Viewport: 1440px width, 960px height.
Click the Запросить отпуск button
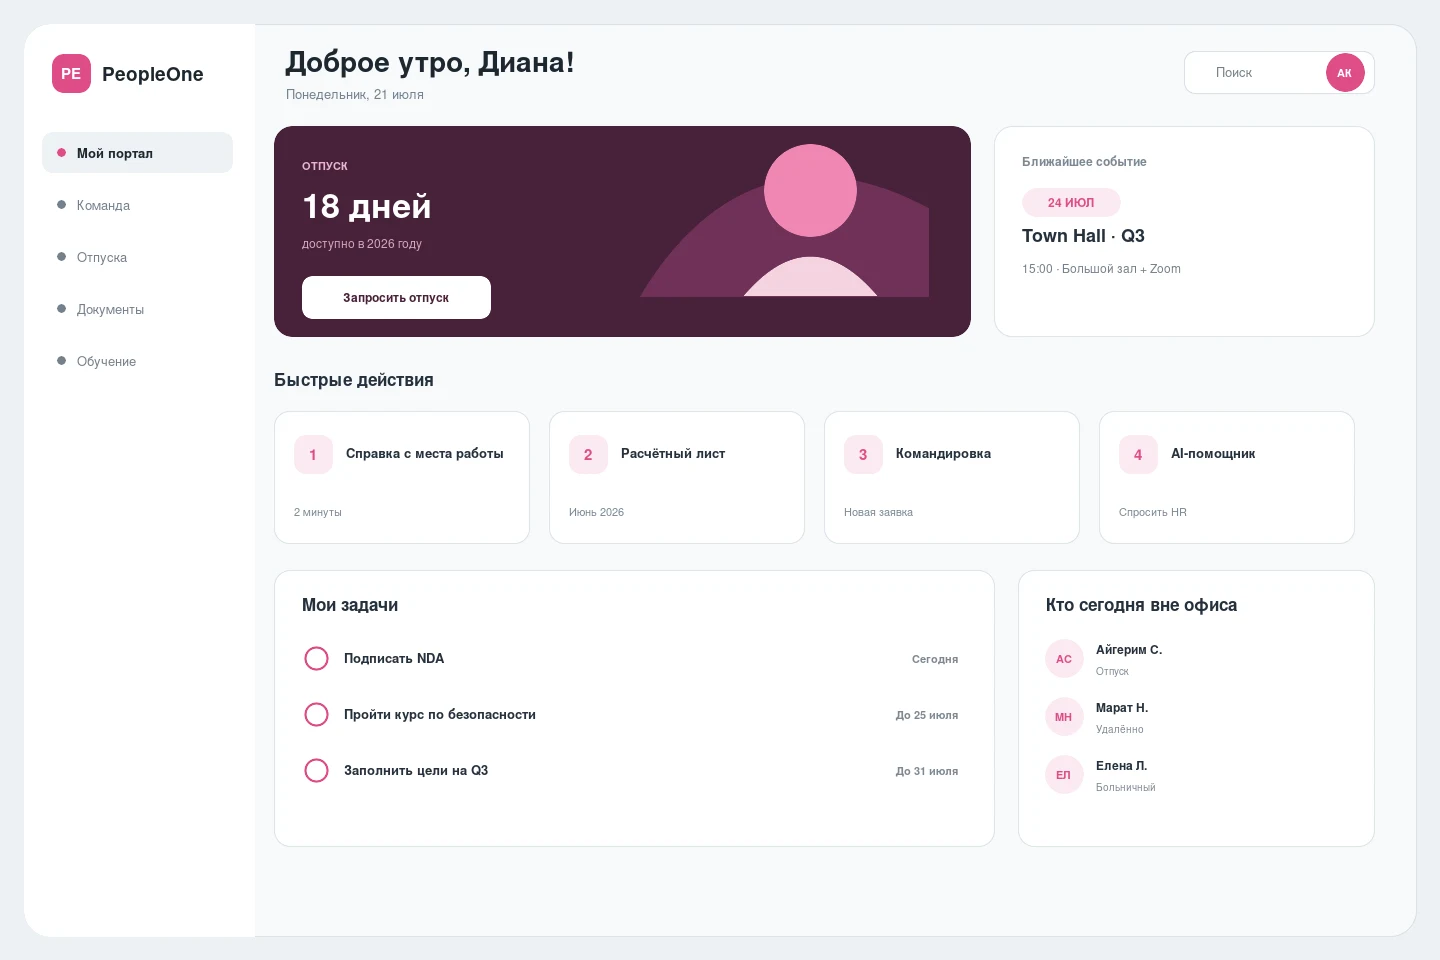(396, 297)
